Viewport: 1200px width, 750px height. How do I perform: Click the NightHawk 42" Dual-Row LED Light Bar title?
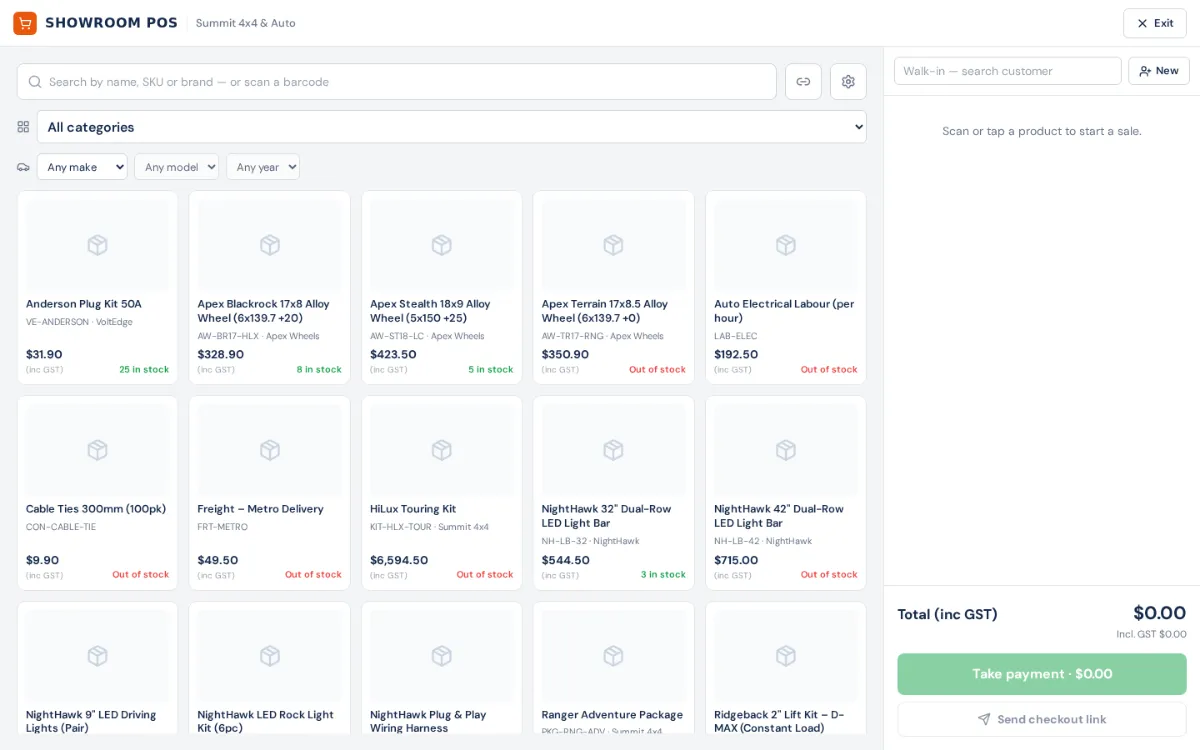pos(779,516)
